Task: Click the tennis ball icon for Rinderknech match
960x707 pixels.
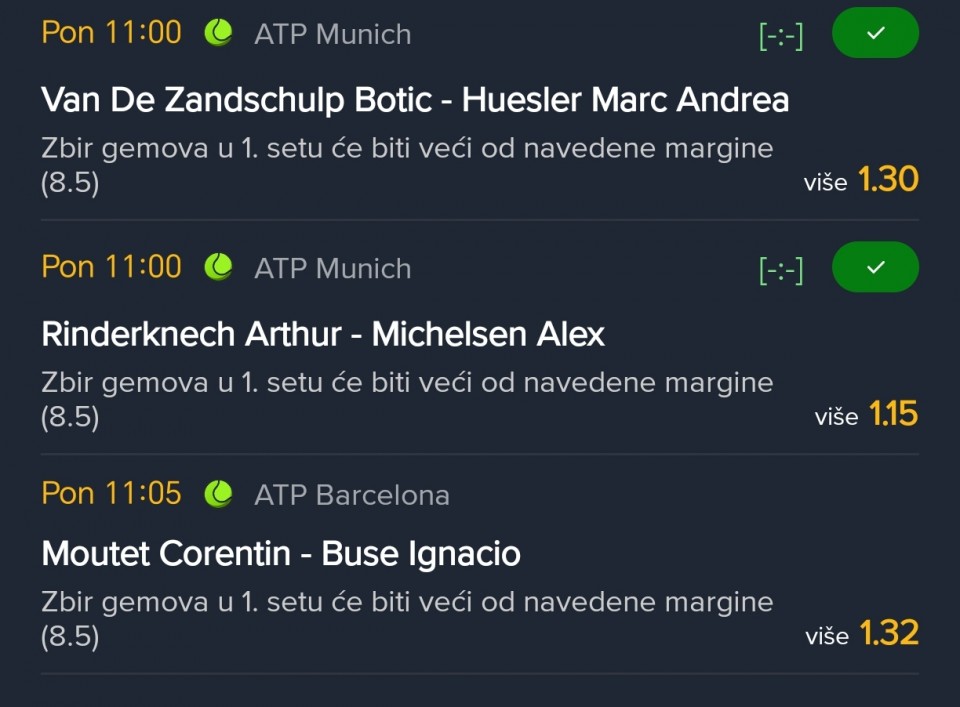Action: click(218, 267)
